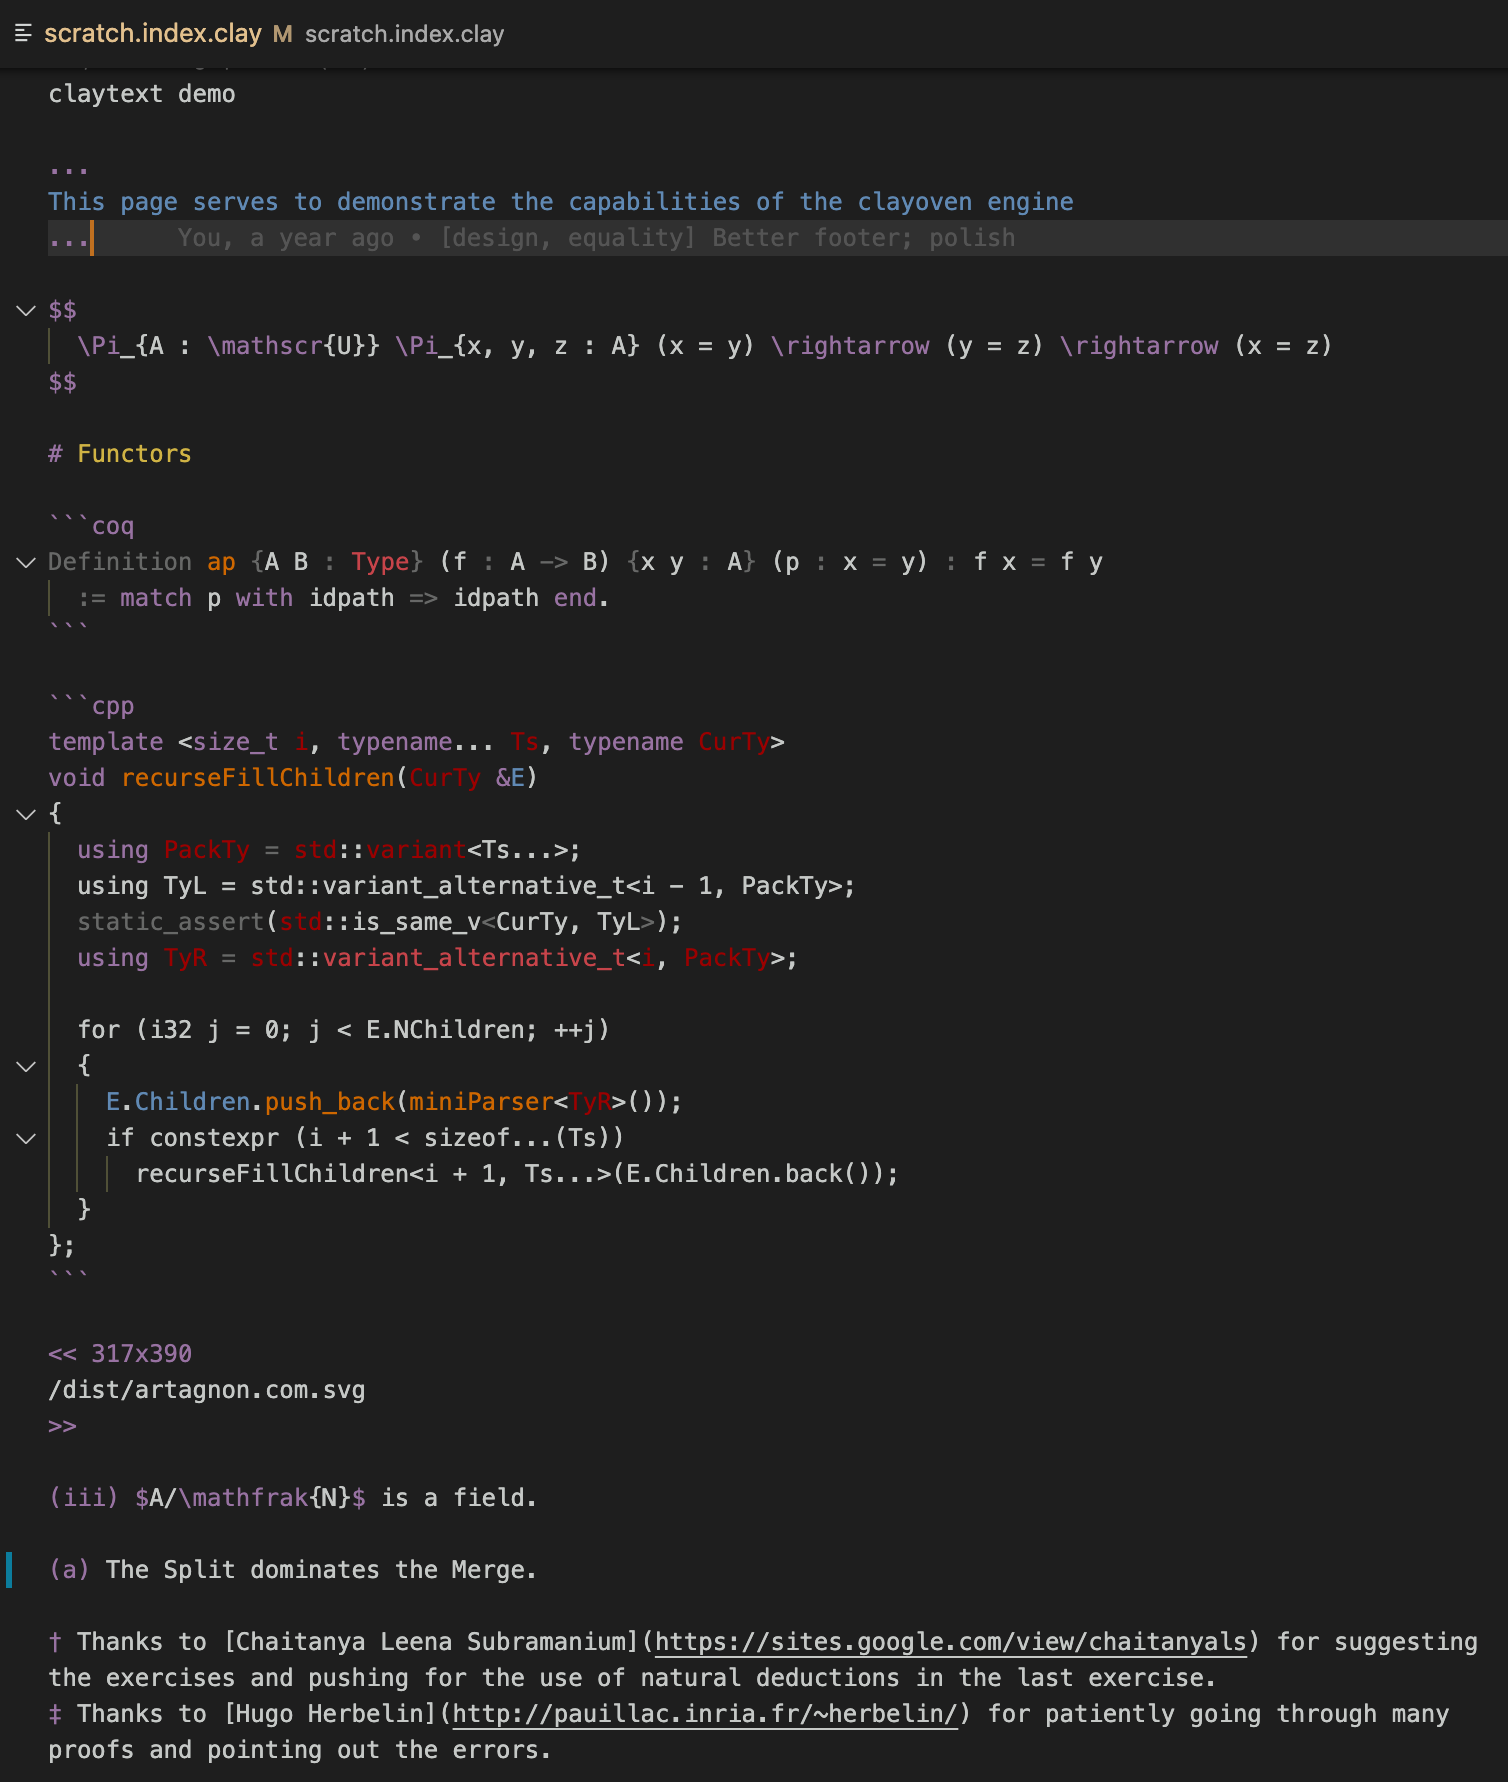The width and height of the screenshot is (1508, 1782).
Task: Click the 'match p with idpath' line
Action: (343, 598)
